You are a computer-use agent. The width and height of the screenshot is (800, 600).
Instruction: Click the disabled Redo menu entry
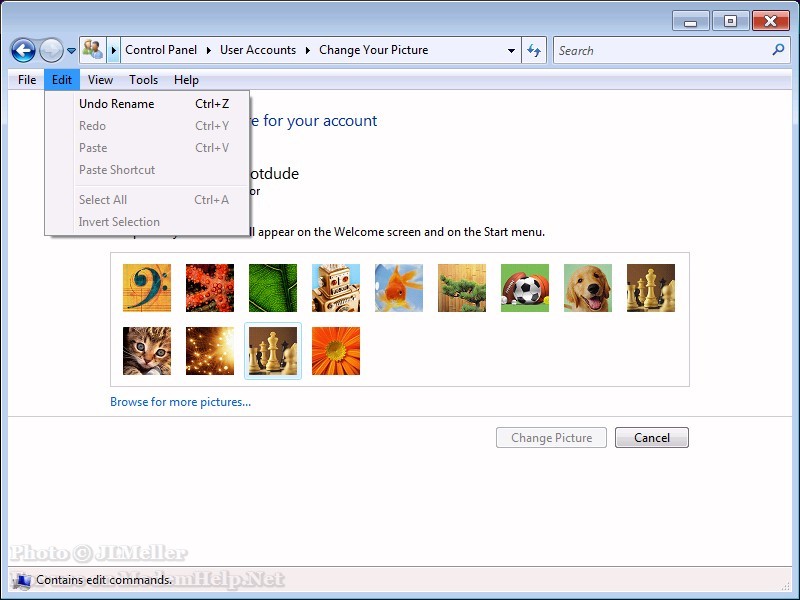click(147, 126)
